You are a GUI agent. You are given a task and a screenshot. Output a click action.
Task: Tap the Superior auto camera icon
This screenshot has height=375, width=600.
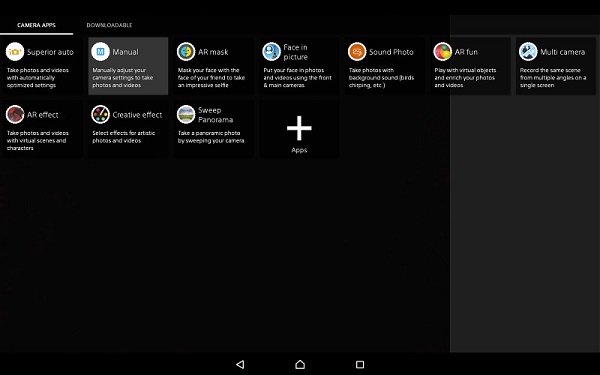tap(15, 52)
